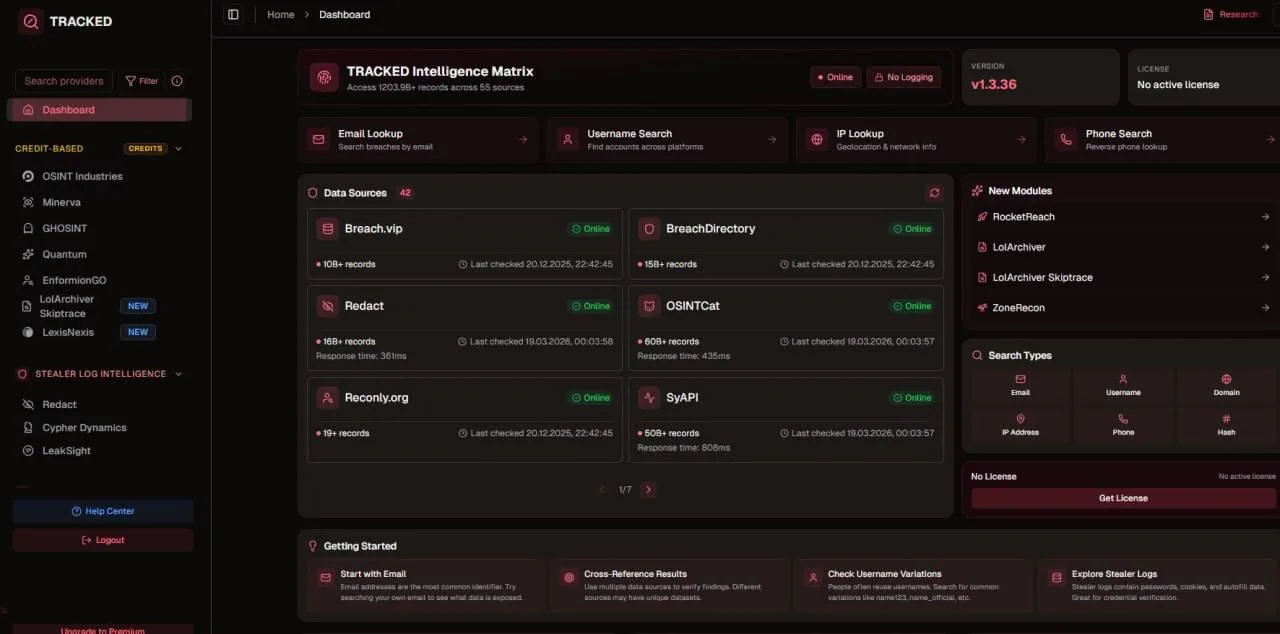Click the info icon beside Filter
The height and width of the screenshot is (634, 1280).
coord(177,81)
